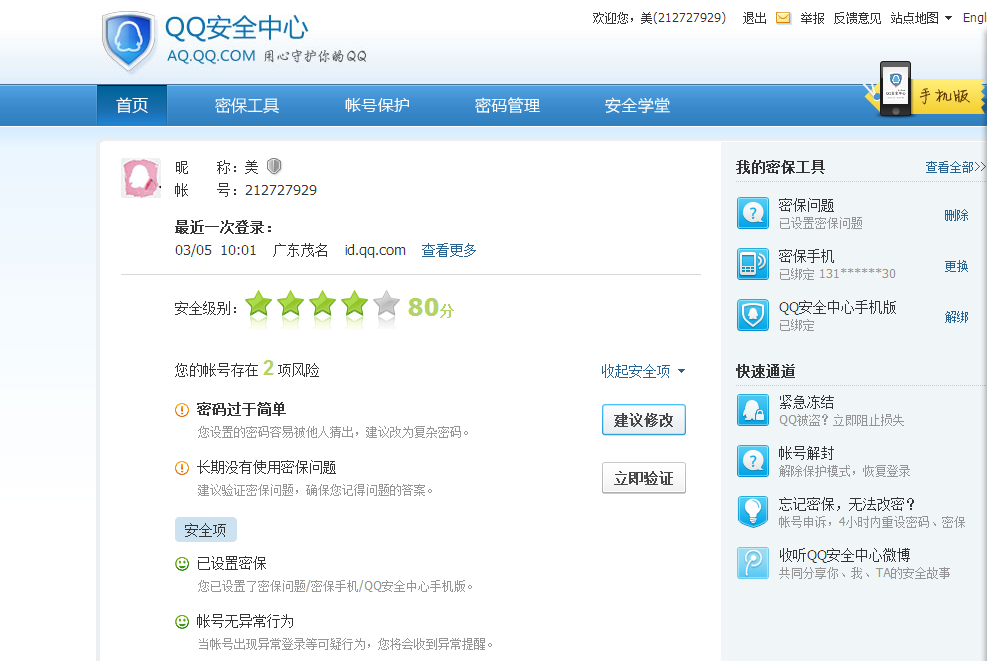
Task: Click the 快速通道 heading
Action: tap(765, 371)
